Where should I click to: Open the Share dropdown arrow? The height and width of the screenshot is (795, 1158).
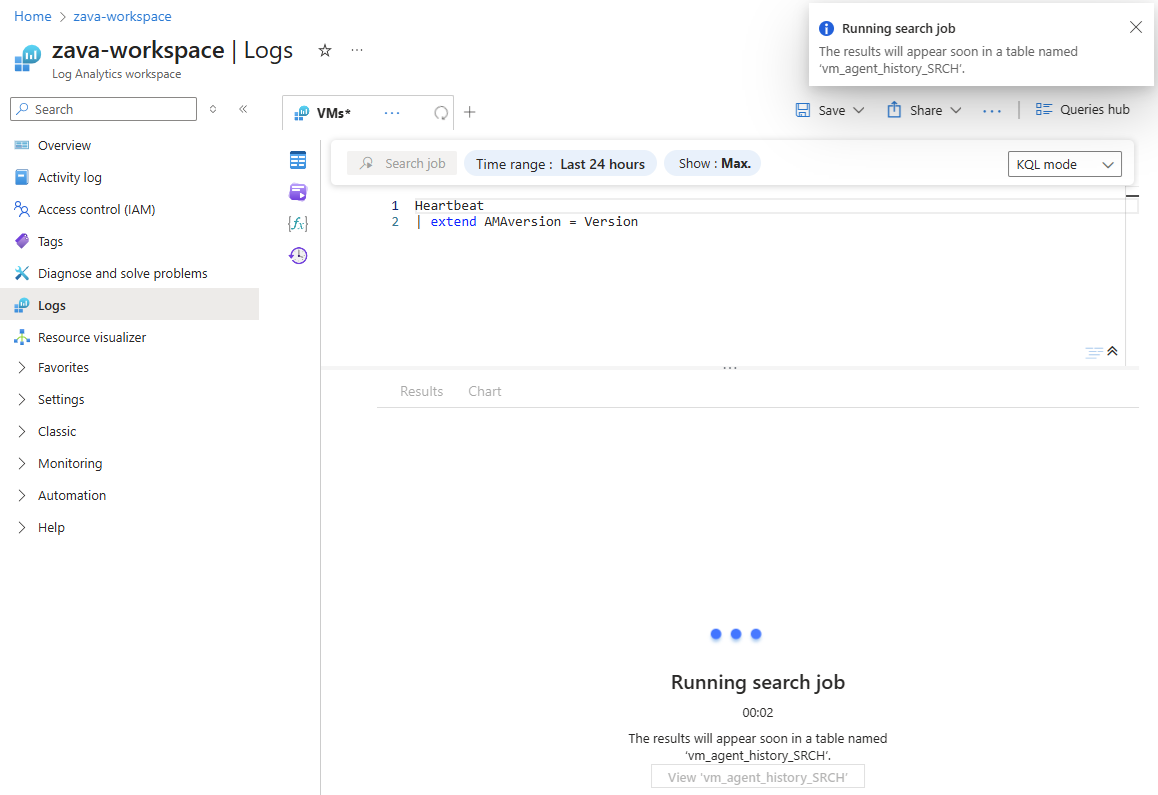pos(956,110)
